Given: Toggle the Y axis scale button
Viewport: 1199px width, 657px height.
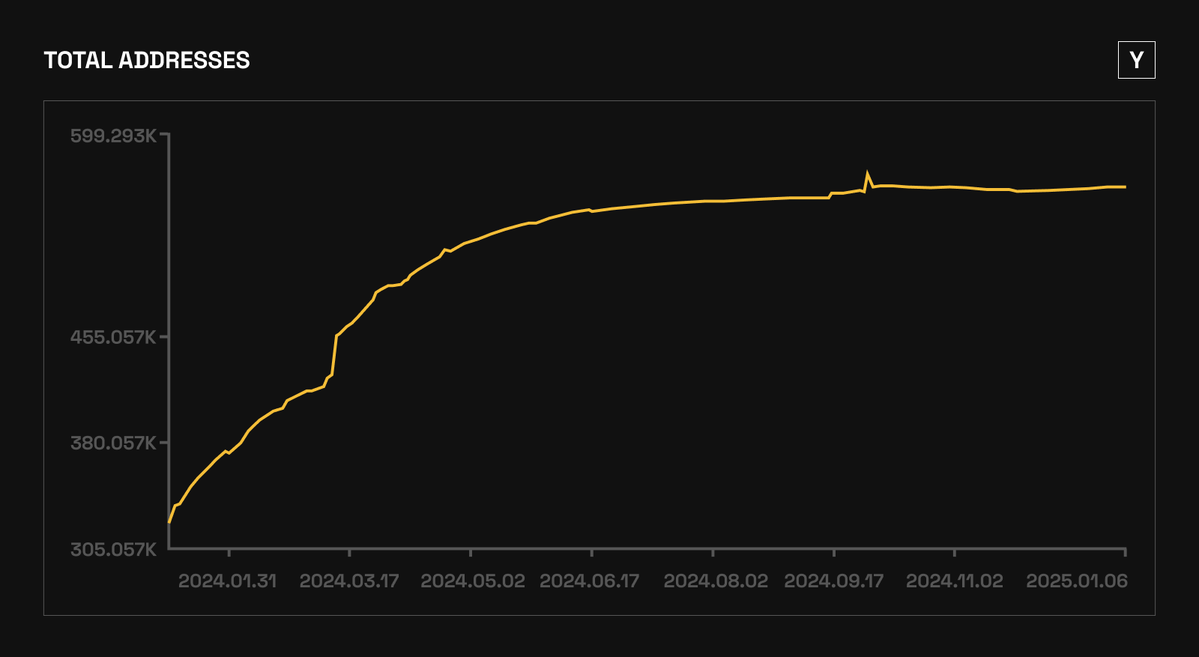Looking at the screenshot, I should [1136, 60].
